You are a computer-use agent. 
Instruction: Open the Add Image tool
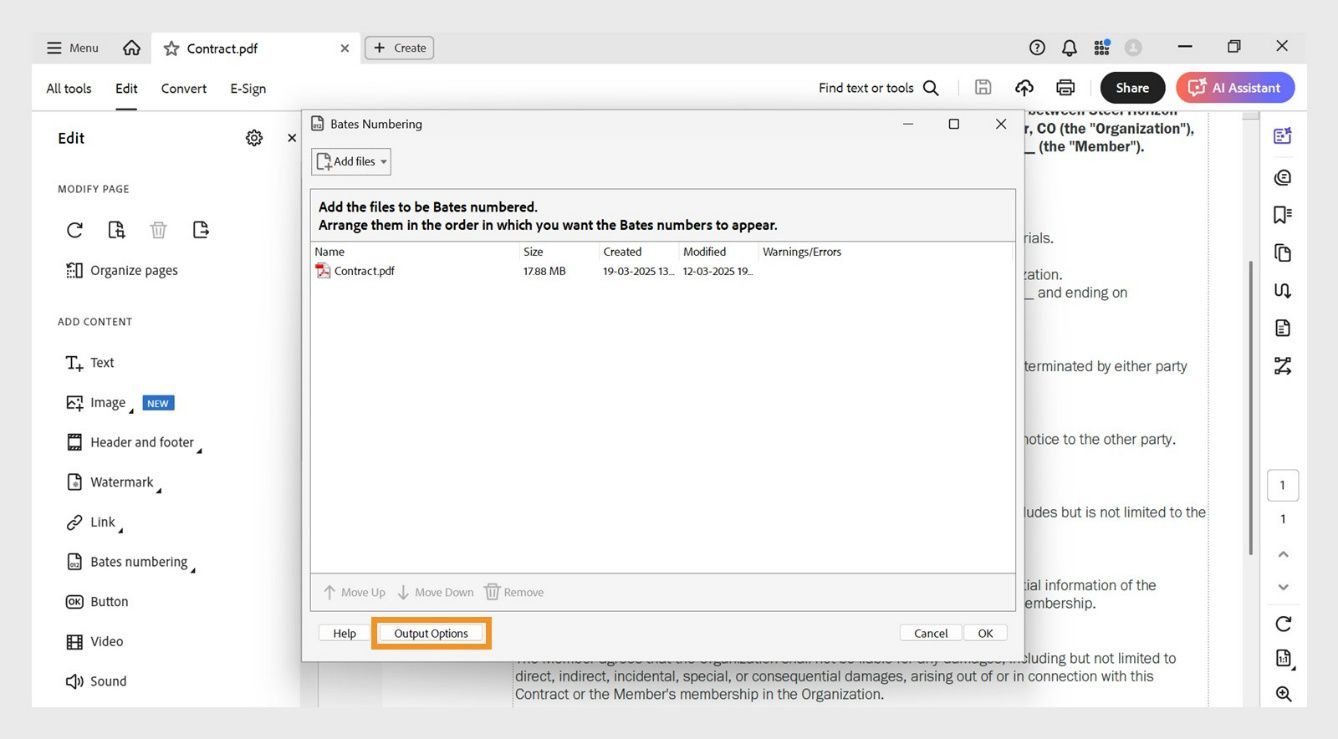click(x=104, y=402)
